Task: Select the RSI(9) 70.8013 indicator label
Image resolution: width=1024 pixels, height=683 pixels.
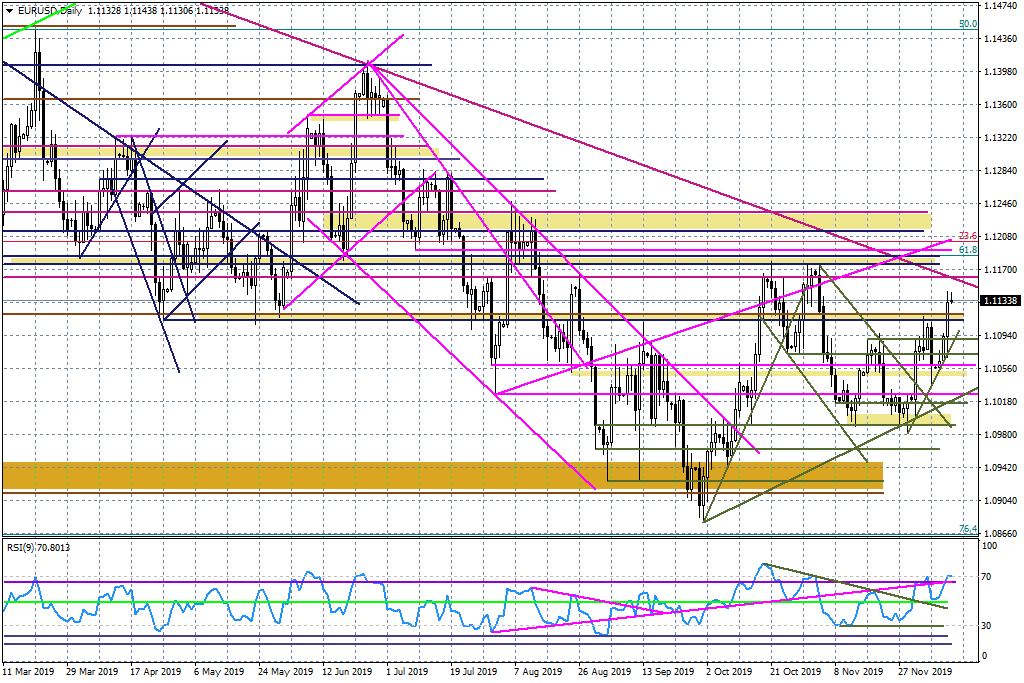Action: point(38,547)
